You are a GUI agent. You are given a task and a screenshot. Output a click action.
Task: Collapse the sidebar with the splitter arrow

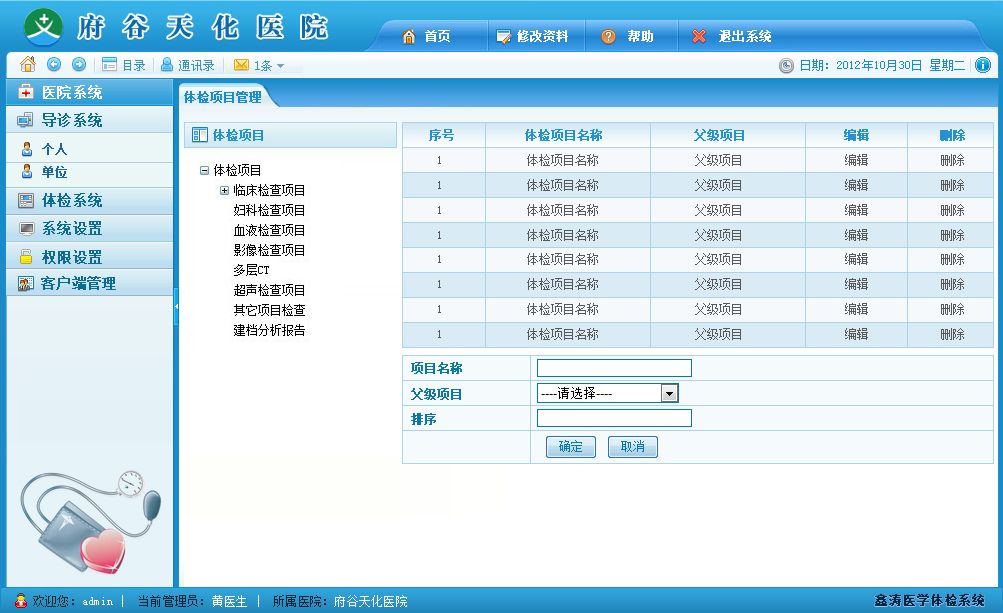pyautogui.click(x=176, y=306)
